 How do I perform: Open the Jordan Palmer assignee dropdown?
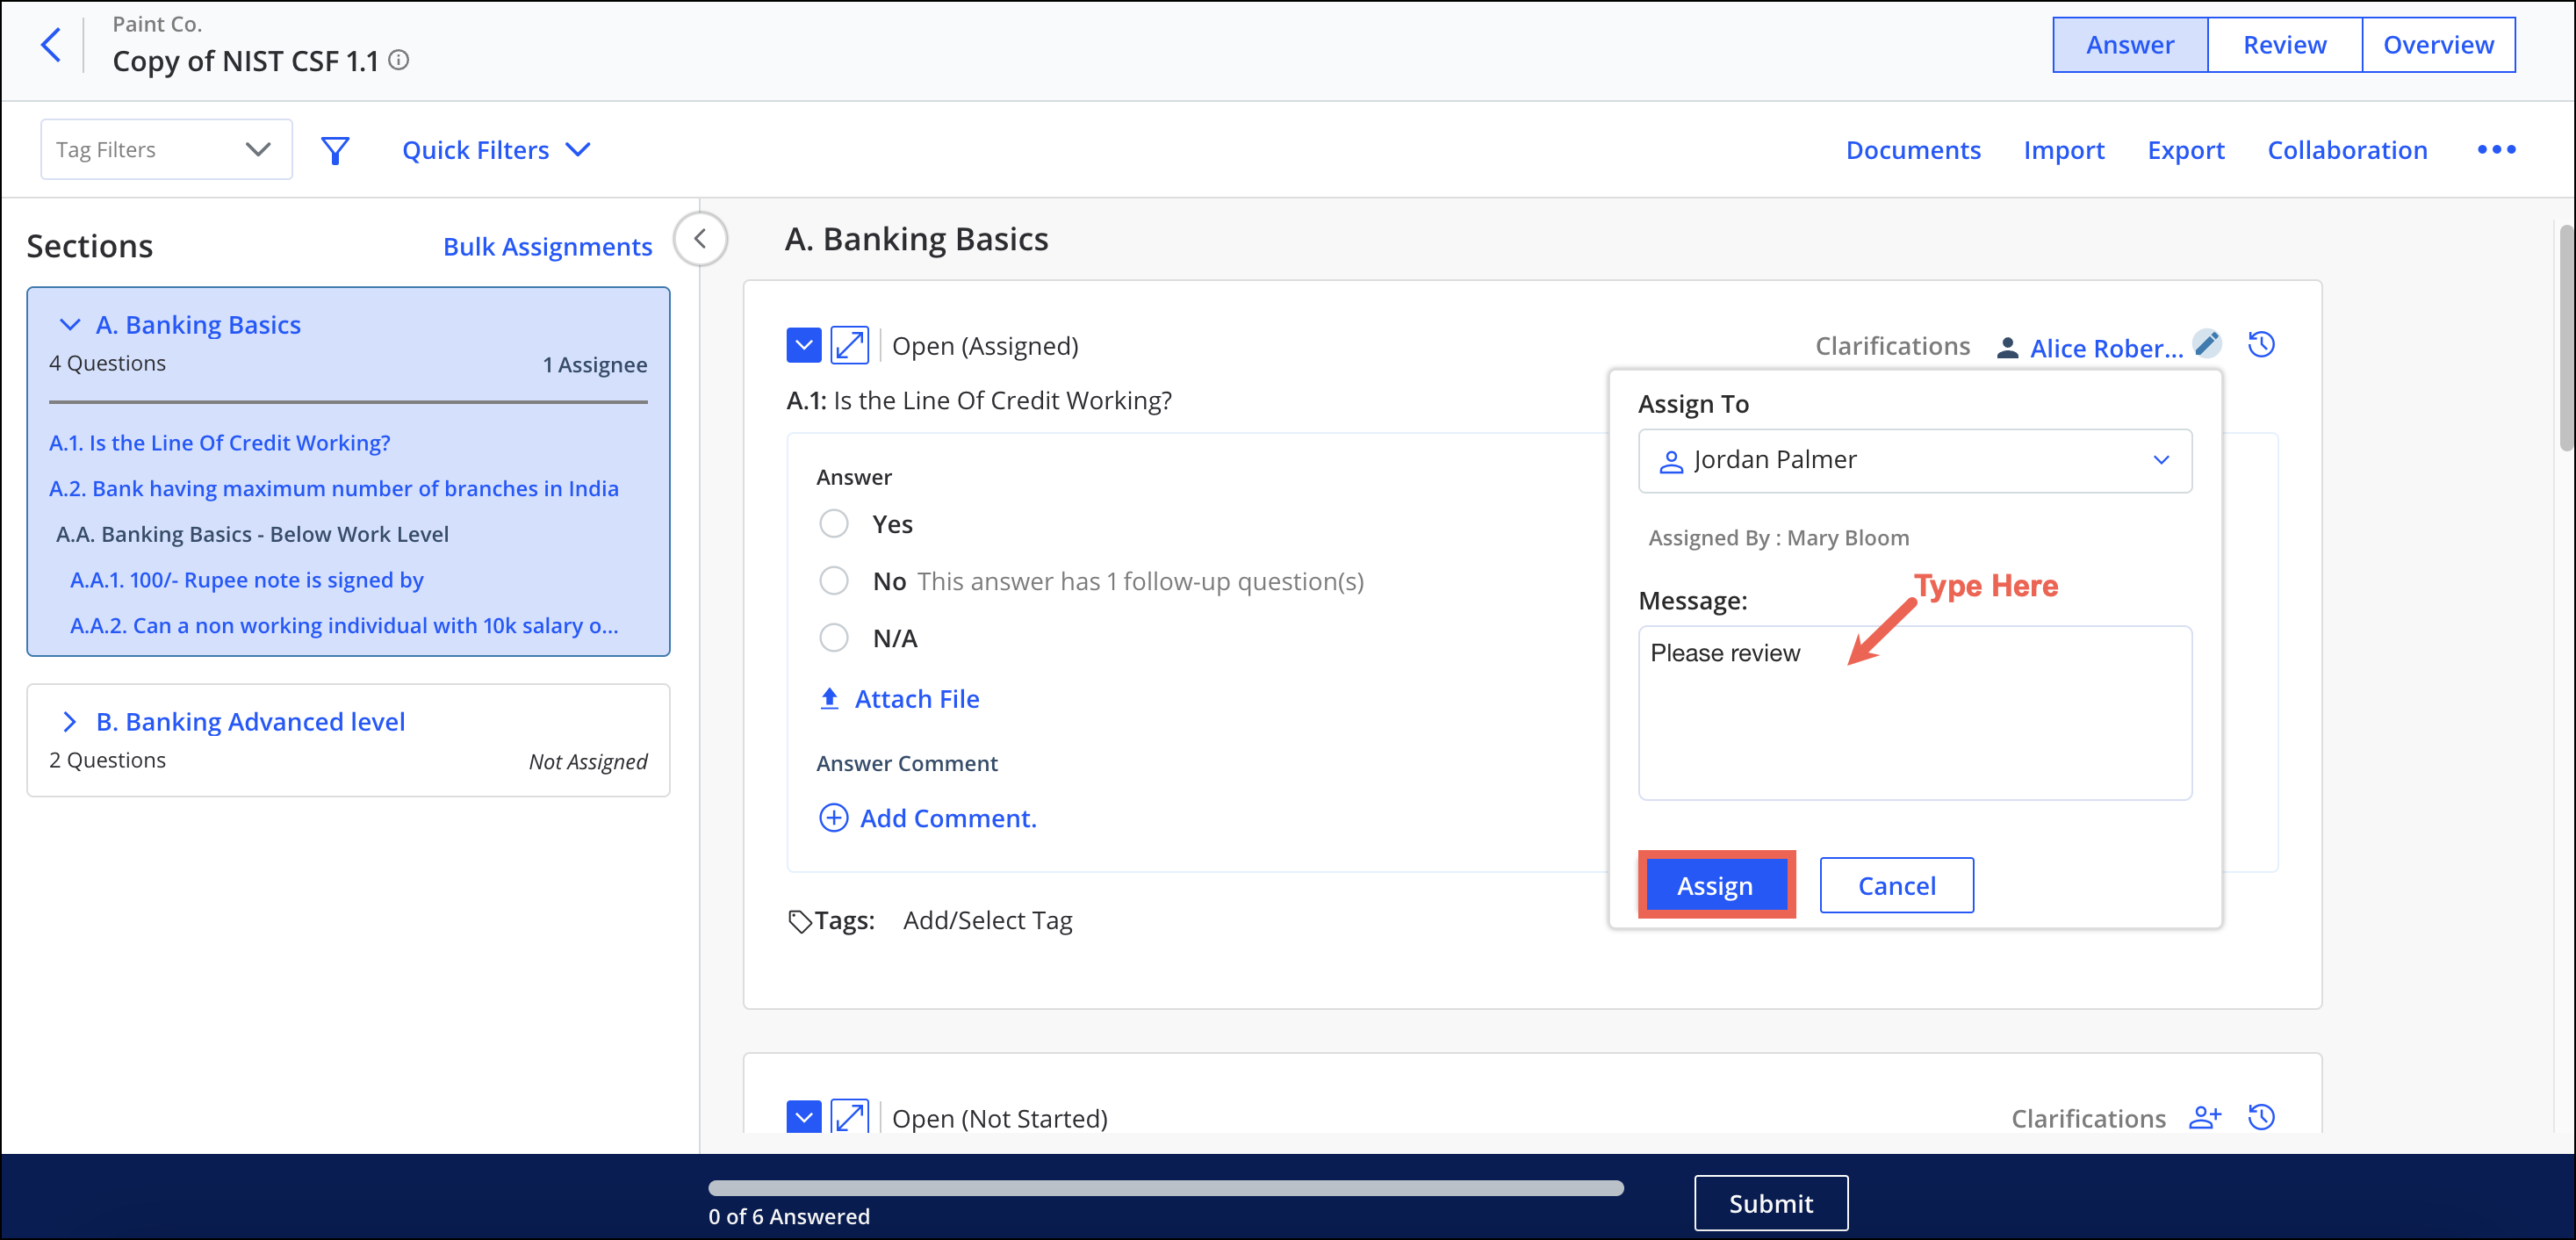tap(1914, 460)
